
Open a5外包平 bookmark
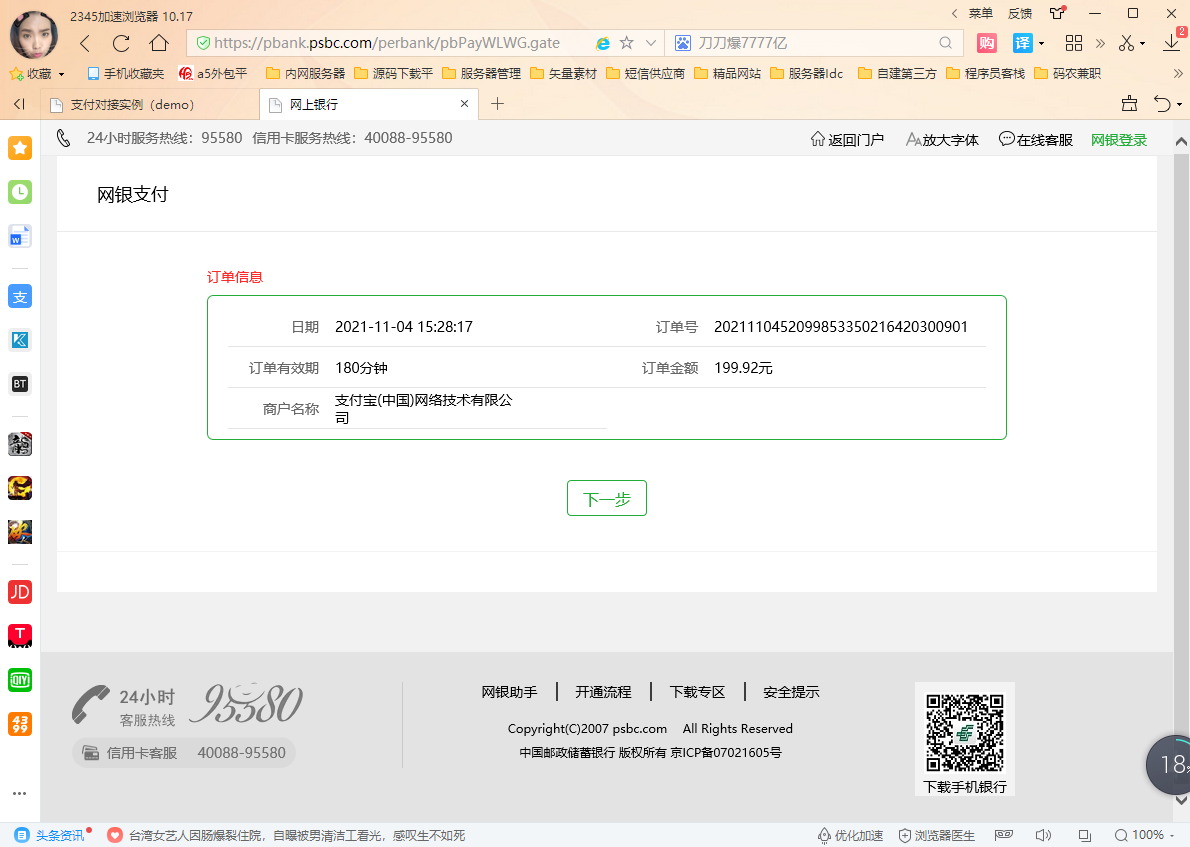click(x=213, y=74)
